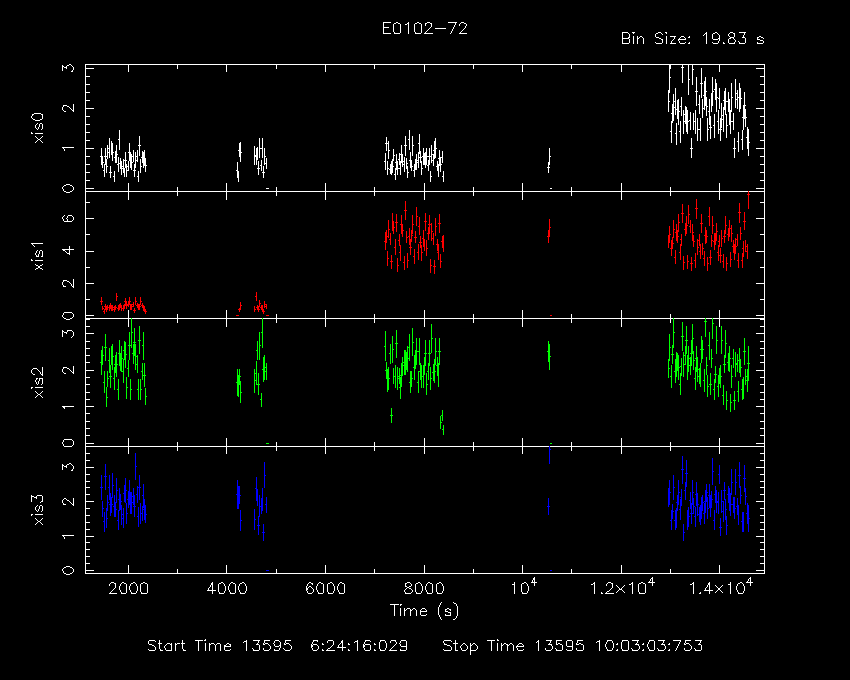Click the 1.2×10^4 tick label
The height and width of the screenshot is (680, 850).
click(x=622, y=587)
